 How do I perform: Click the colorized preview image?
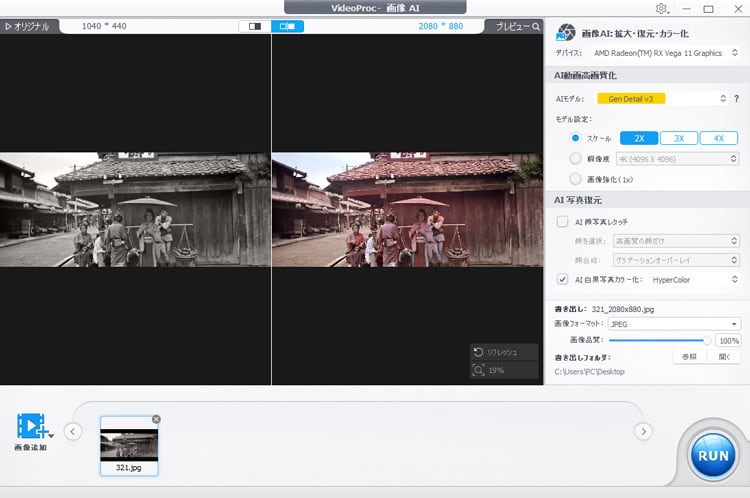407,210
